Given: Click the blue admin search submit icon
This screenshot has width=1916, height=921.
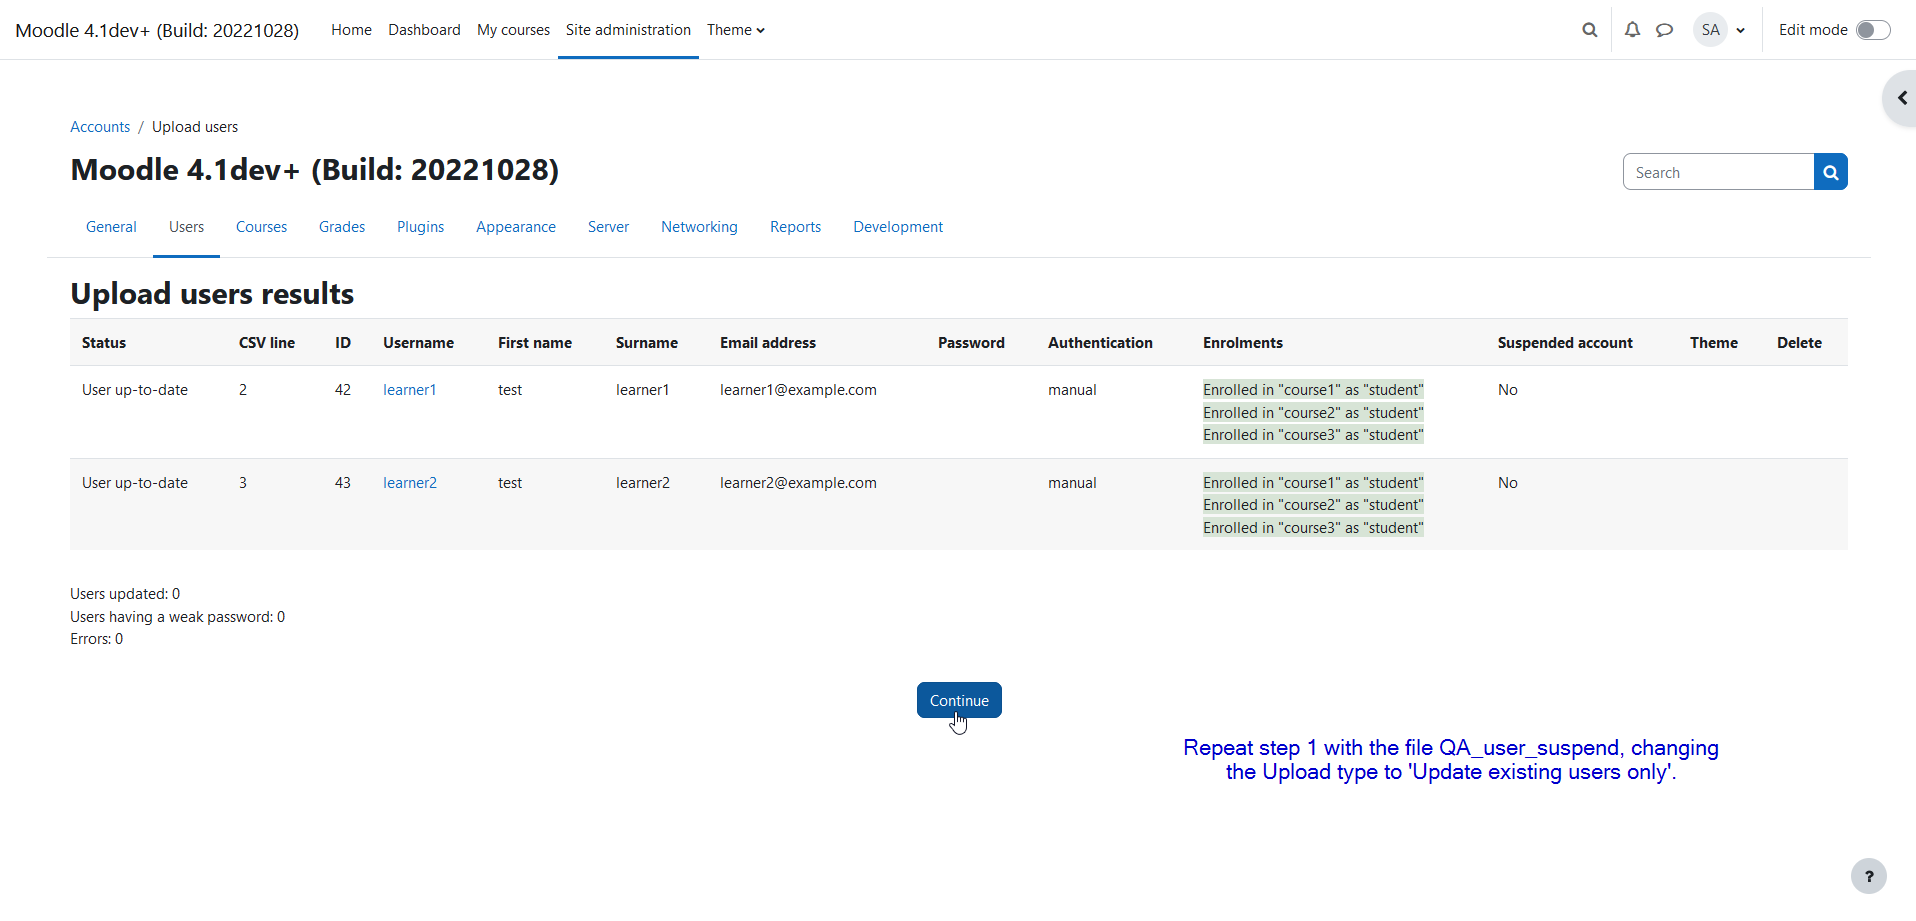Looking at the screenshot, I should [x=1830, y=172].
